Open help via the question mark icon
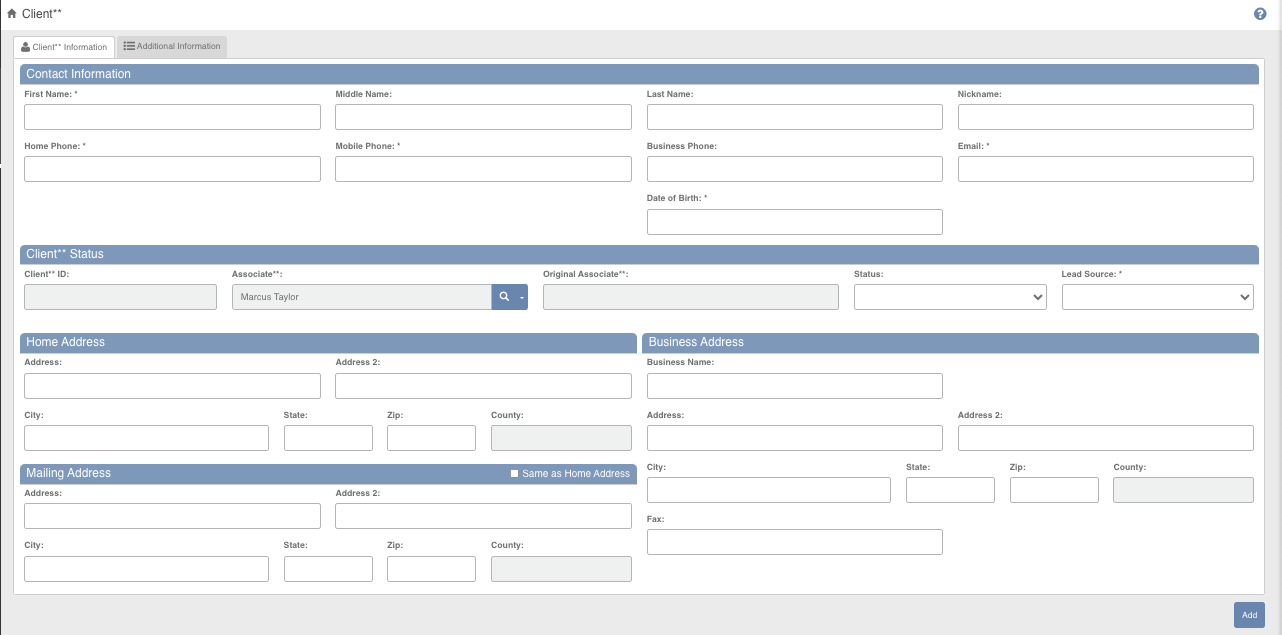 pyautogui.click(x=1260, y=14)
